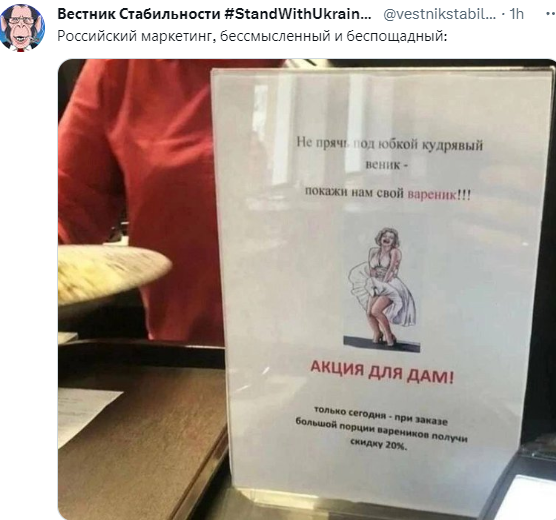This screenshot has width=556, height=520.
Task: Open the attached photo of the sign
Action: 307,289
